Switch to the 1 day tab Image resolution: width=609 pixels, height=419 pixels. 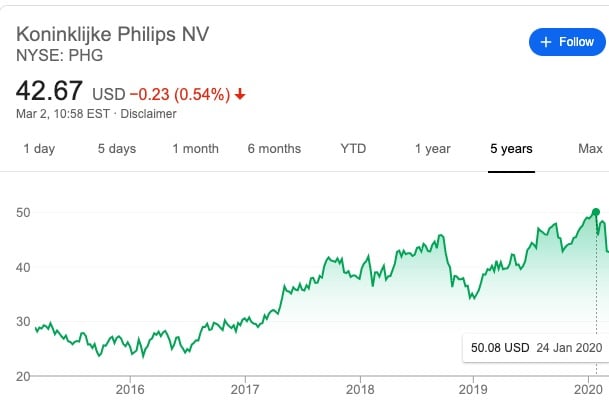[x=39, y=149]
